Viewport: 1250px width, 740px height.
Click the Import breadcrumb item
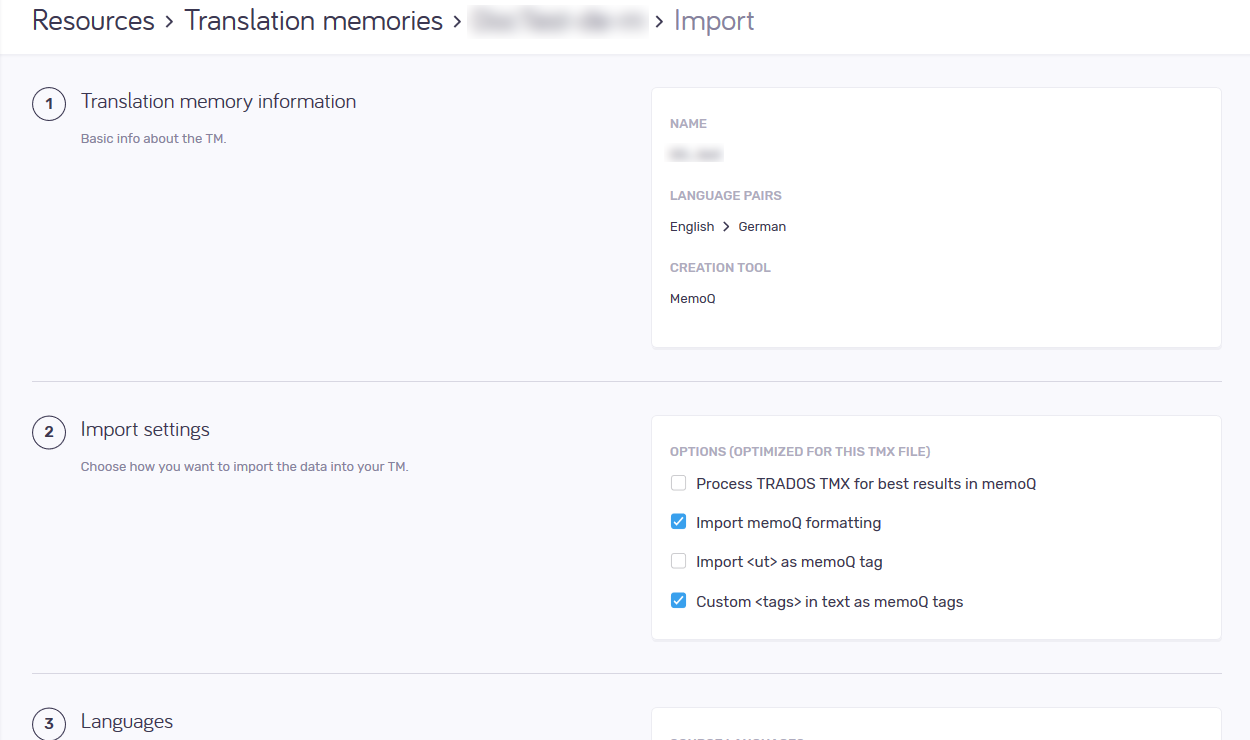click(x=714, y=21)
